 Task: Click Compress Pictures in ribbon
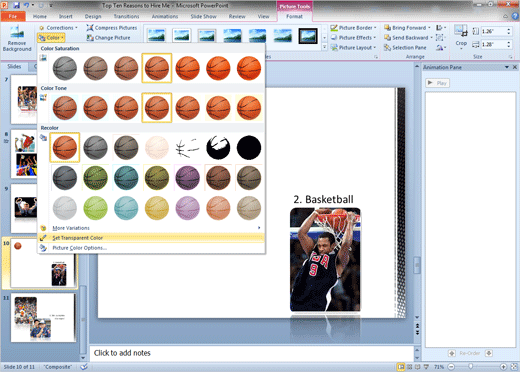click(112, 28)
